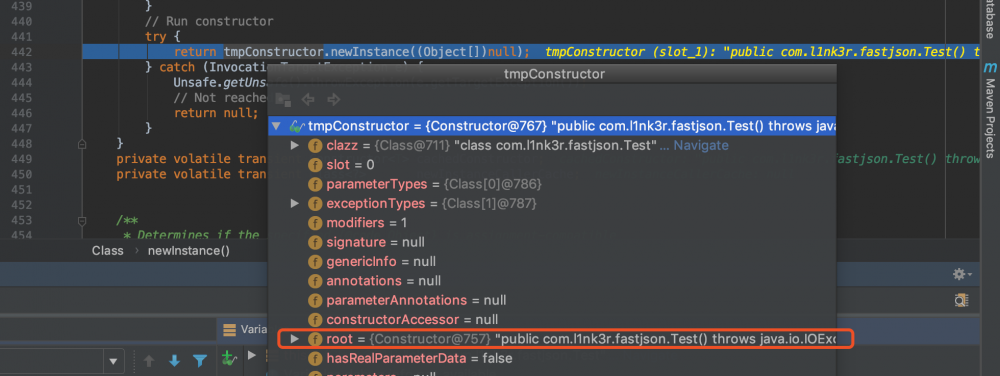1000x376 pixels.
Task: Click the Navigate link next to clazz
Action: tap(701, 145)
